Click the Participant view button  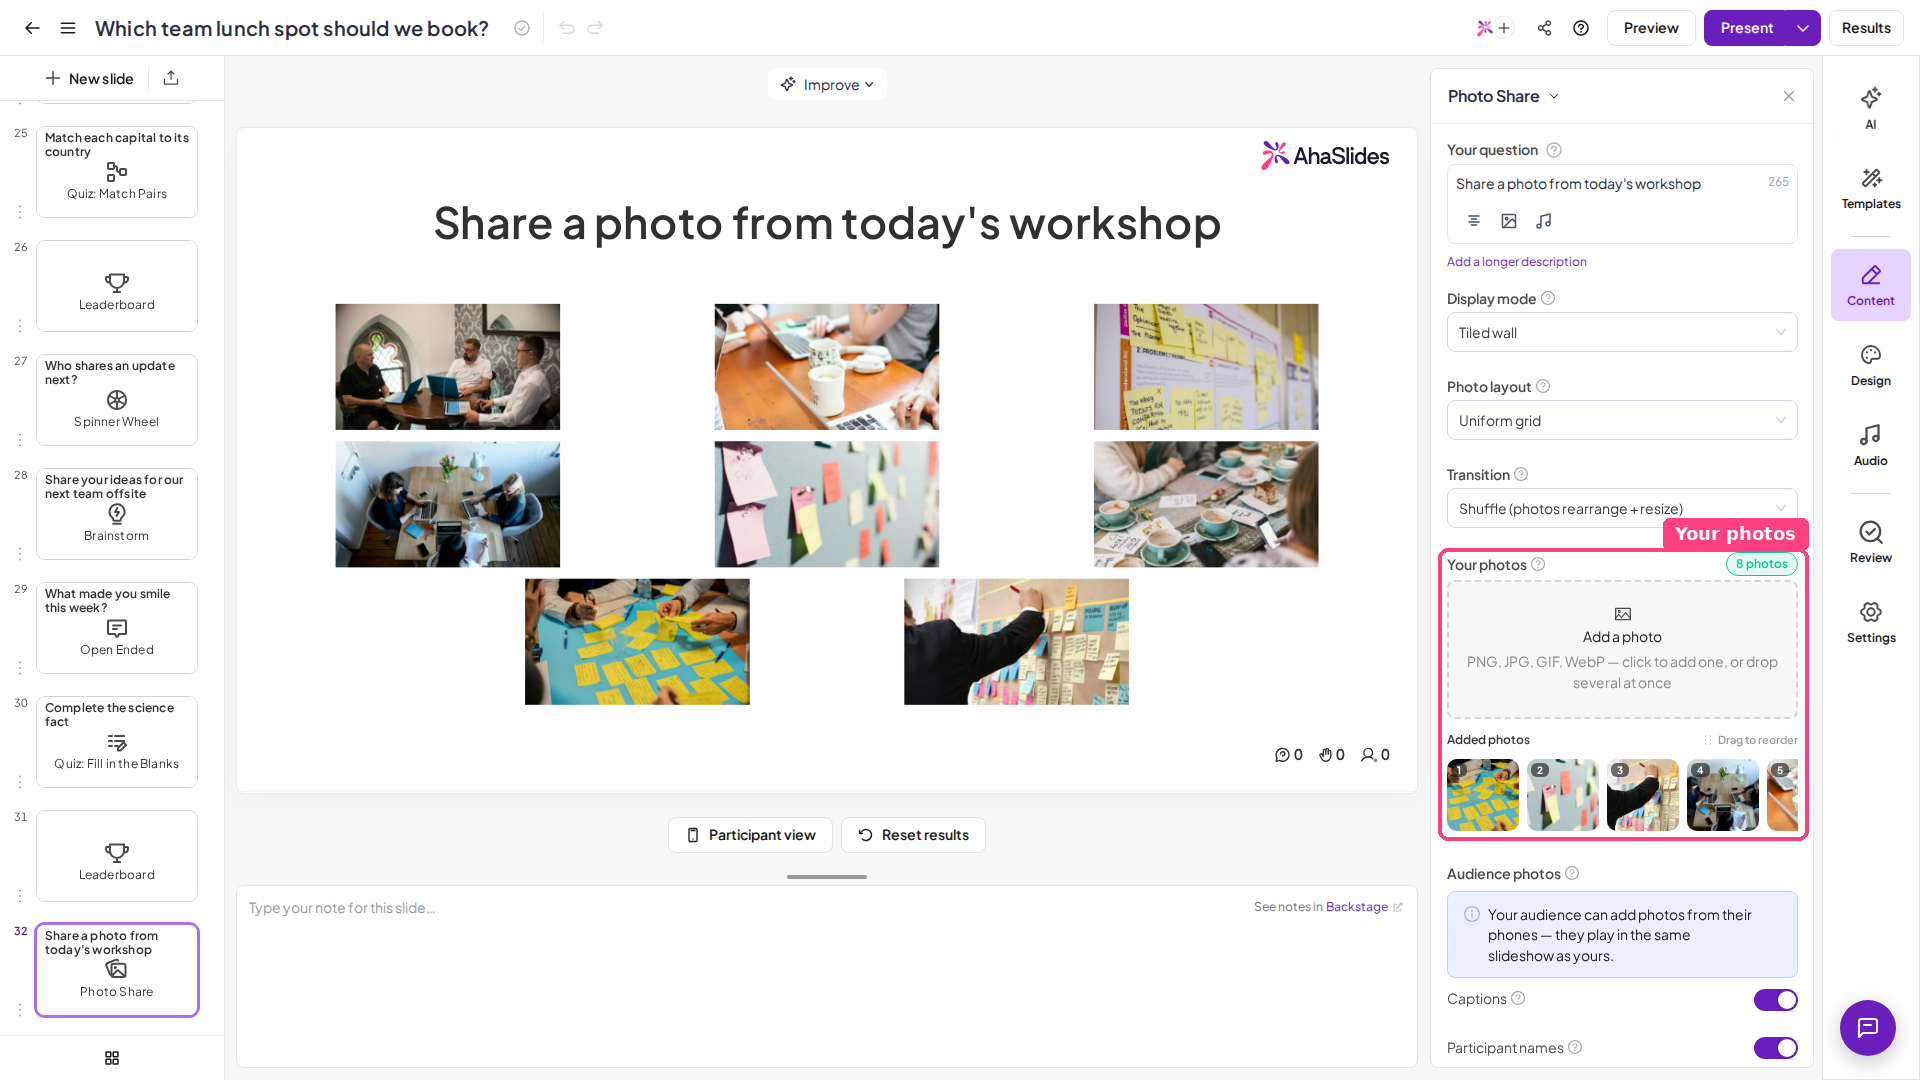[750, 835]
